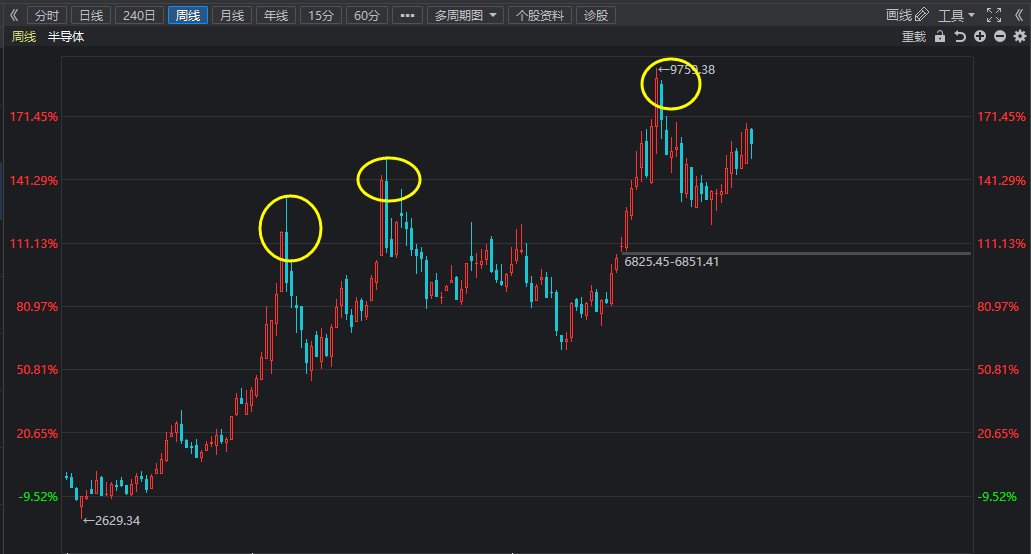Screen dimensions: 1031x554
Task: Expand the 工具 tools dropdown
Action: pos(956,15)
